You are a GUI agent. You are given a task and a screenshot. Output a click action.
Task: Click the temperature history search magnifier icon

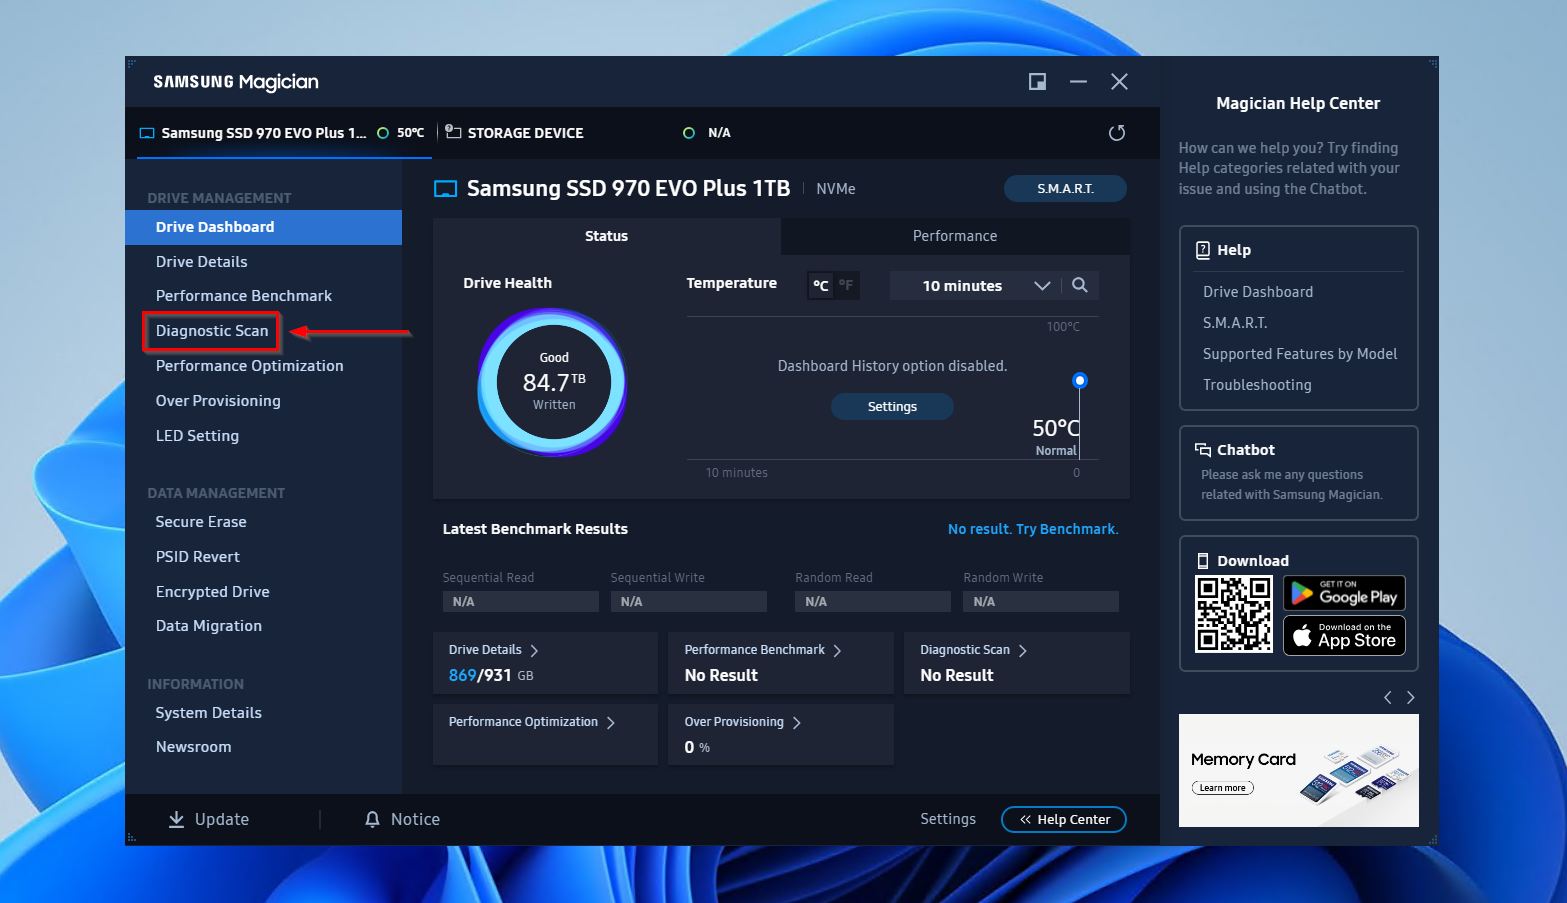[x=1079, y=285]
